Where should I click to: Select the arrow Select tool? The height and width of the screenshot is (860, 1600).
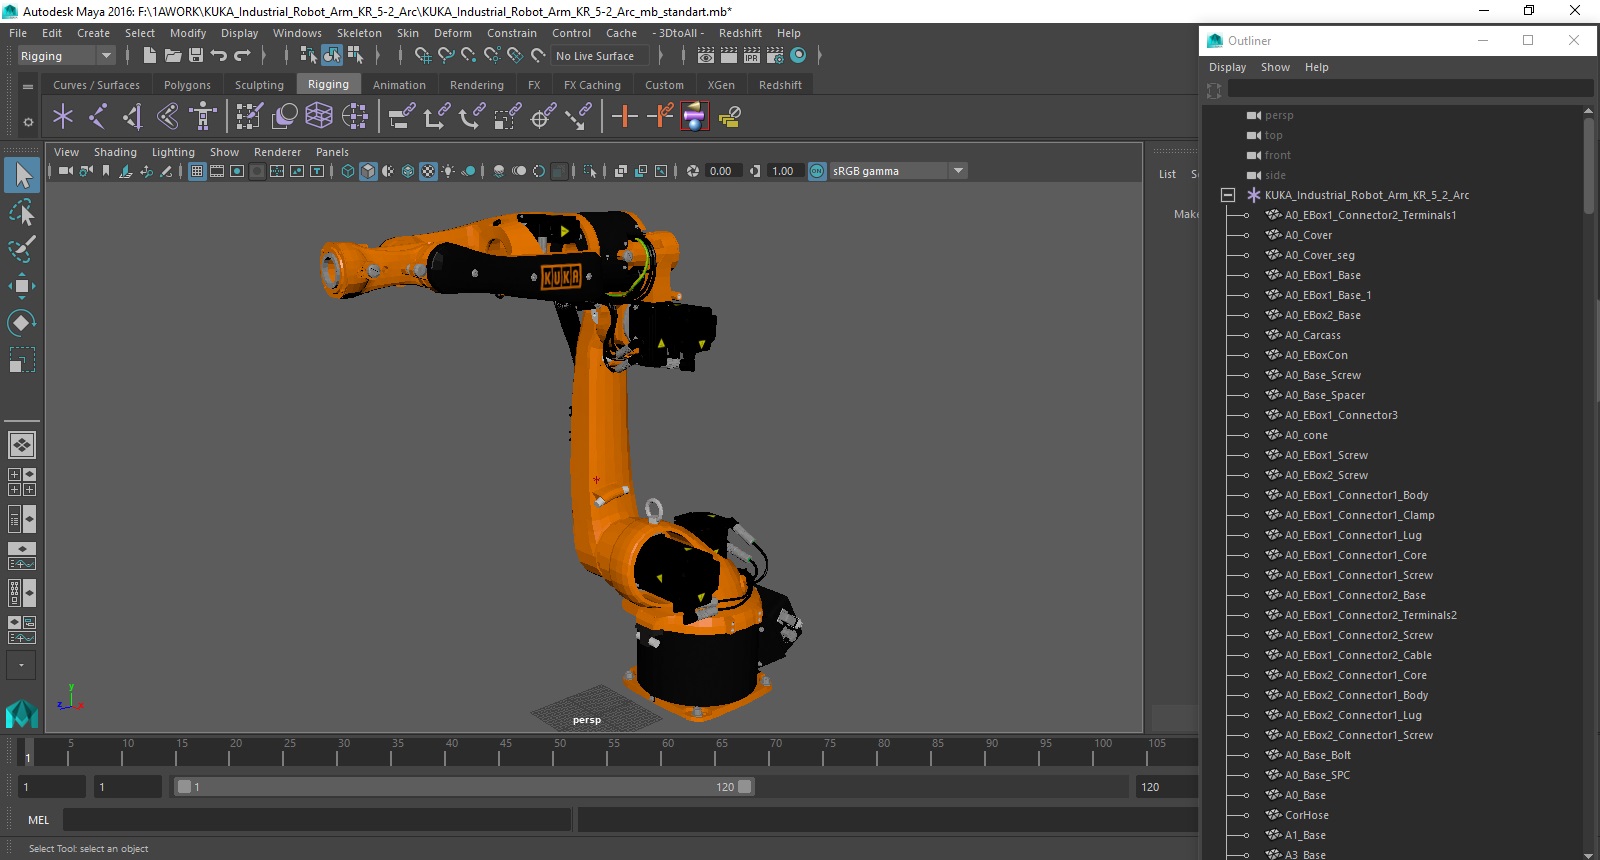22,175
